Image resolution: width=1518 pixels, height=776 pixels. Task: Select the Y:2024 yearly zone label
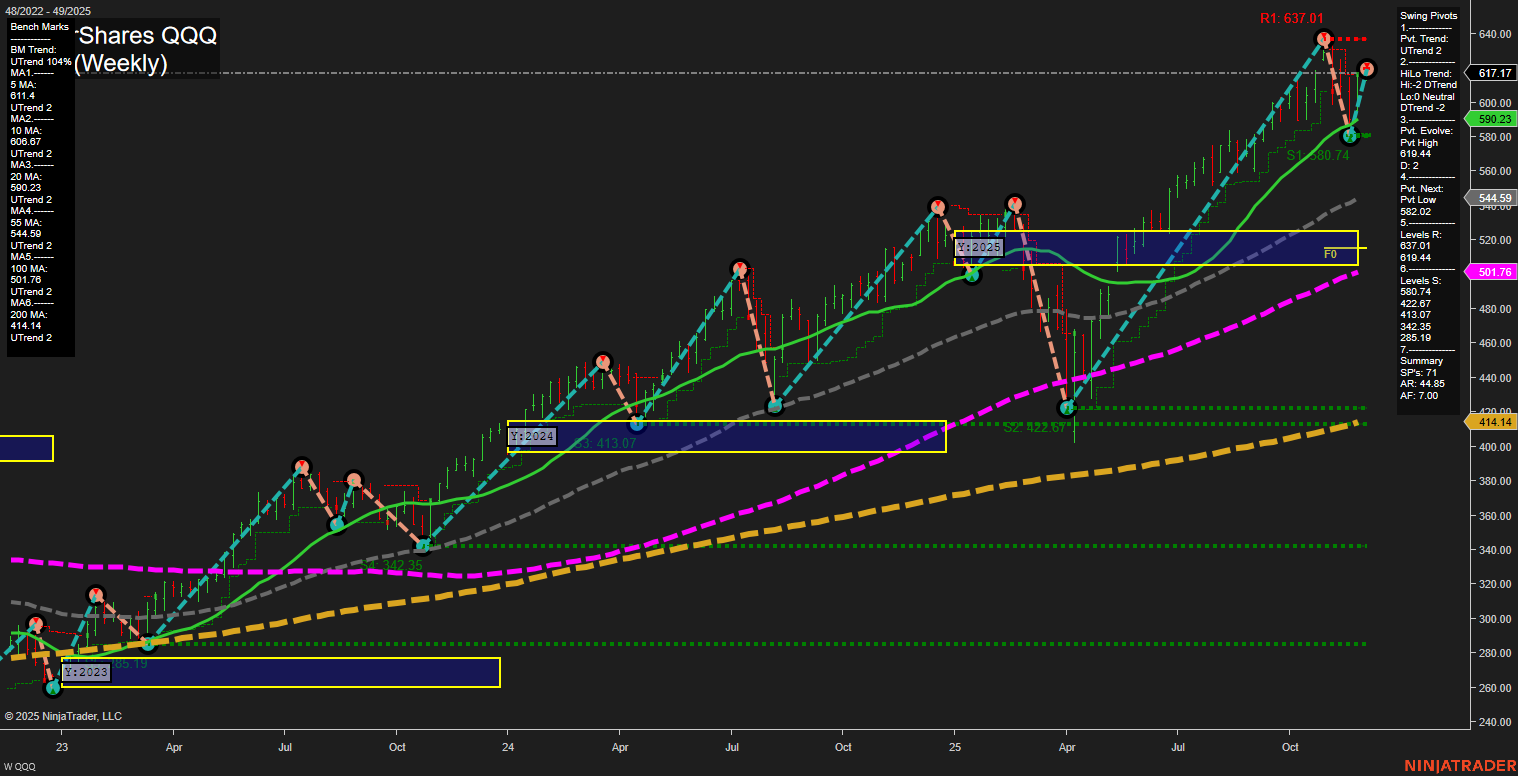[531, 437]
